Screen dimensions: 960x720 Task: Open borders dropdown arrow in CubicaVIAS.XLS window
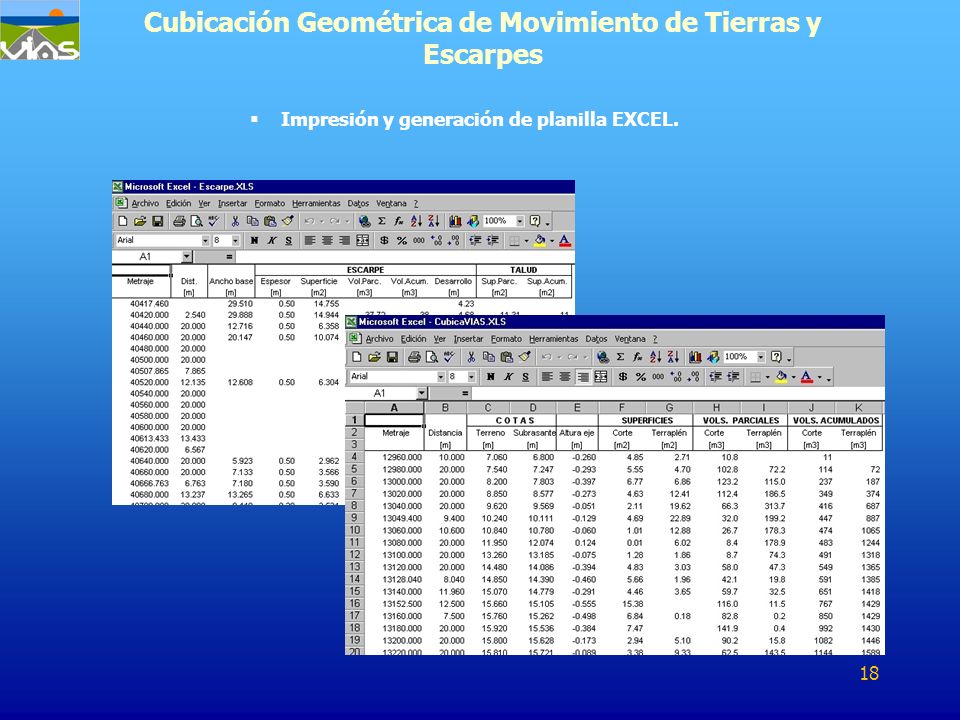pyautogui.click(x=767, y=377)
